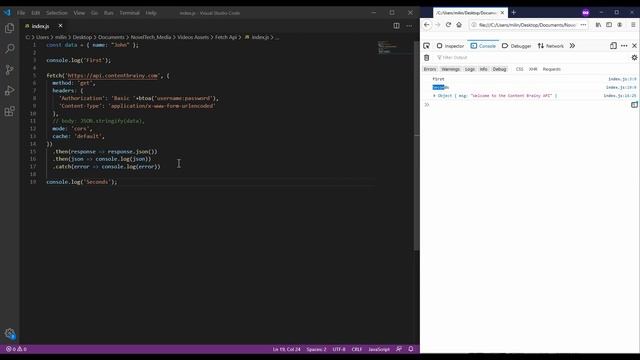Open a new Firefox tab
The width and height of the screenshot is (640, 360).
coord(513,13)
